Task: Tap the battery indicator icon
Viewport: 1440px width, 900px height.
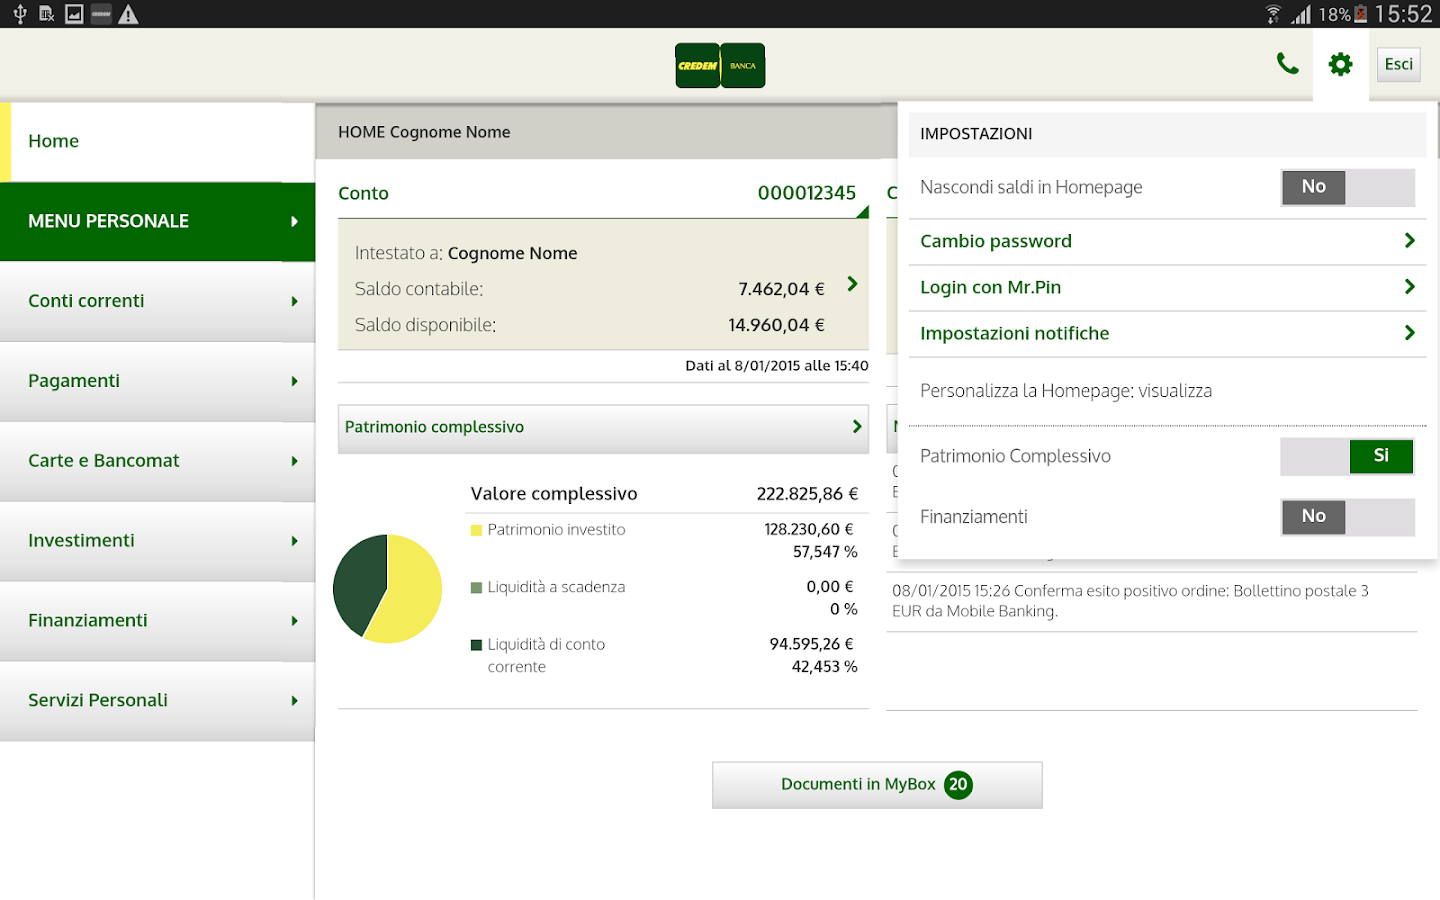Action: (1360, 14)
